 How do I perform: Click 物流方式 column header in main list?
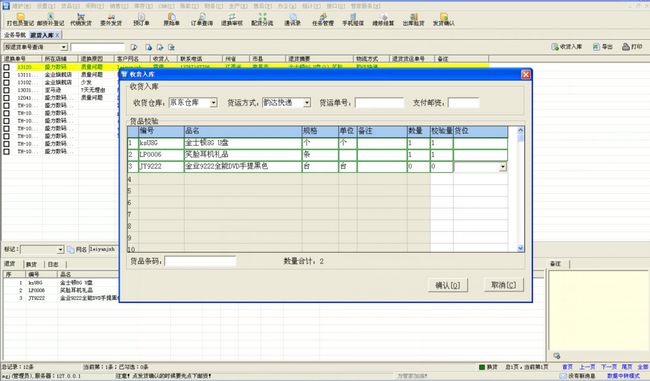[x=371, y=59]
